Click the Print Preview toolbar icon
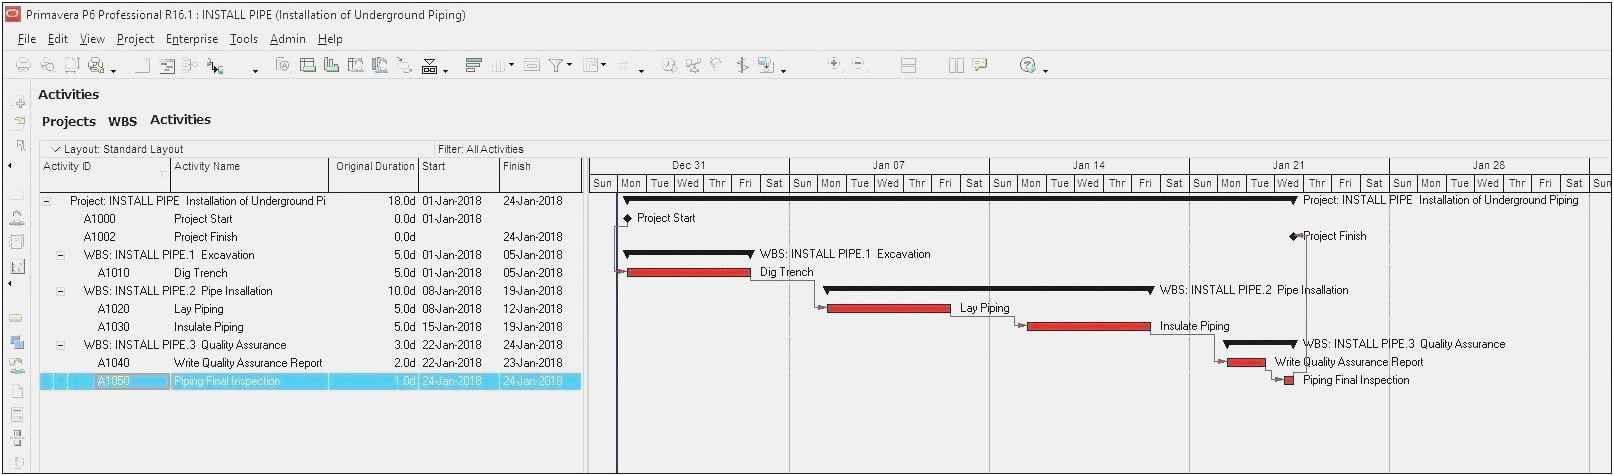The width and height of the screenshot is (1614, 476). 47,65
